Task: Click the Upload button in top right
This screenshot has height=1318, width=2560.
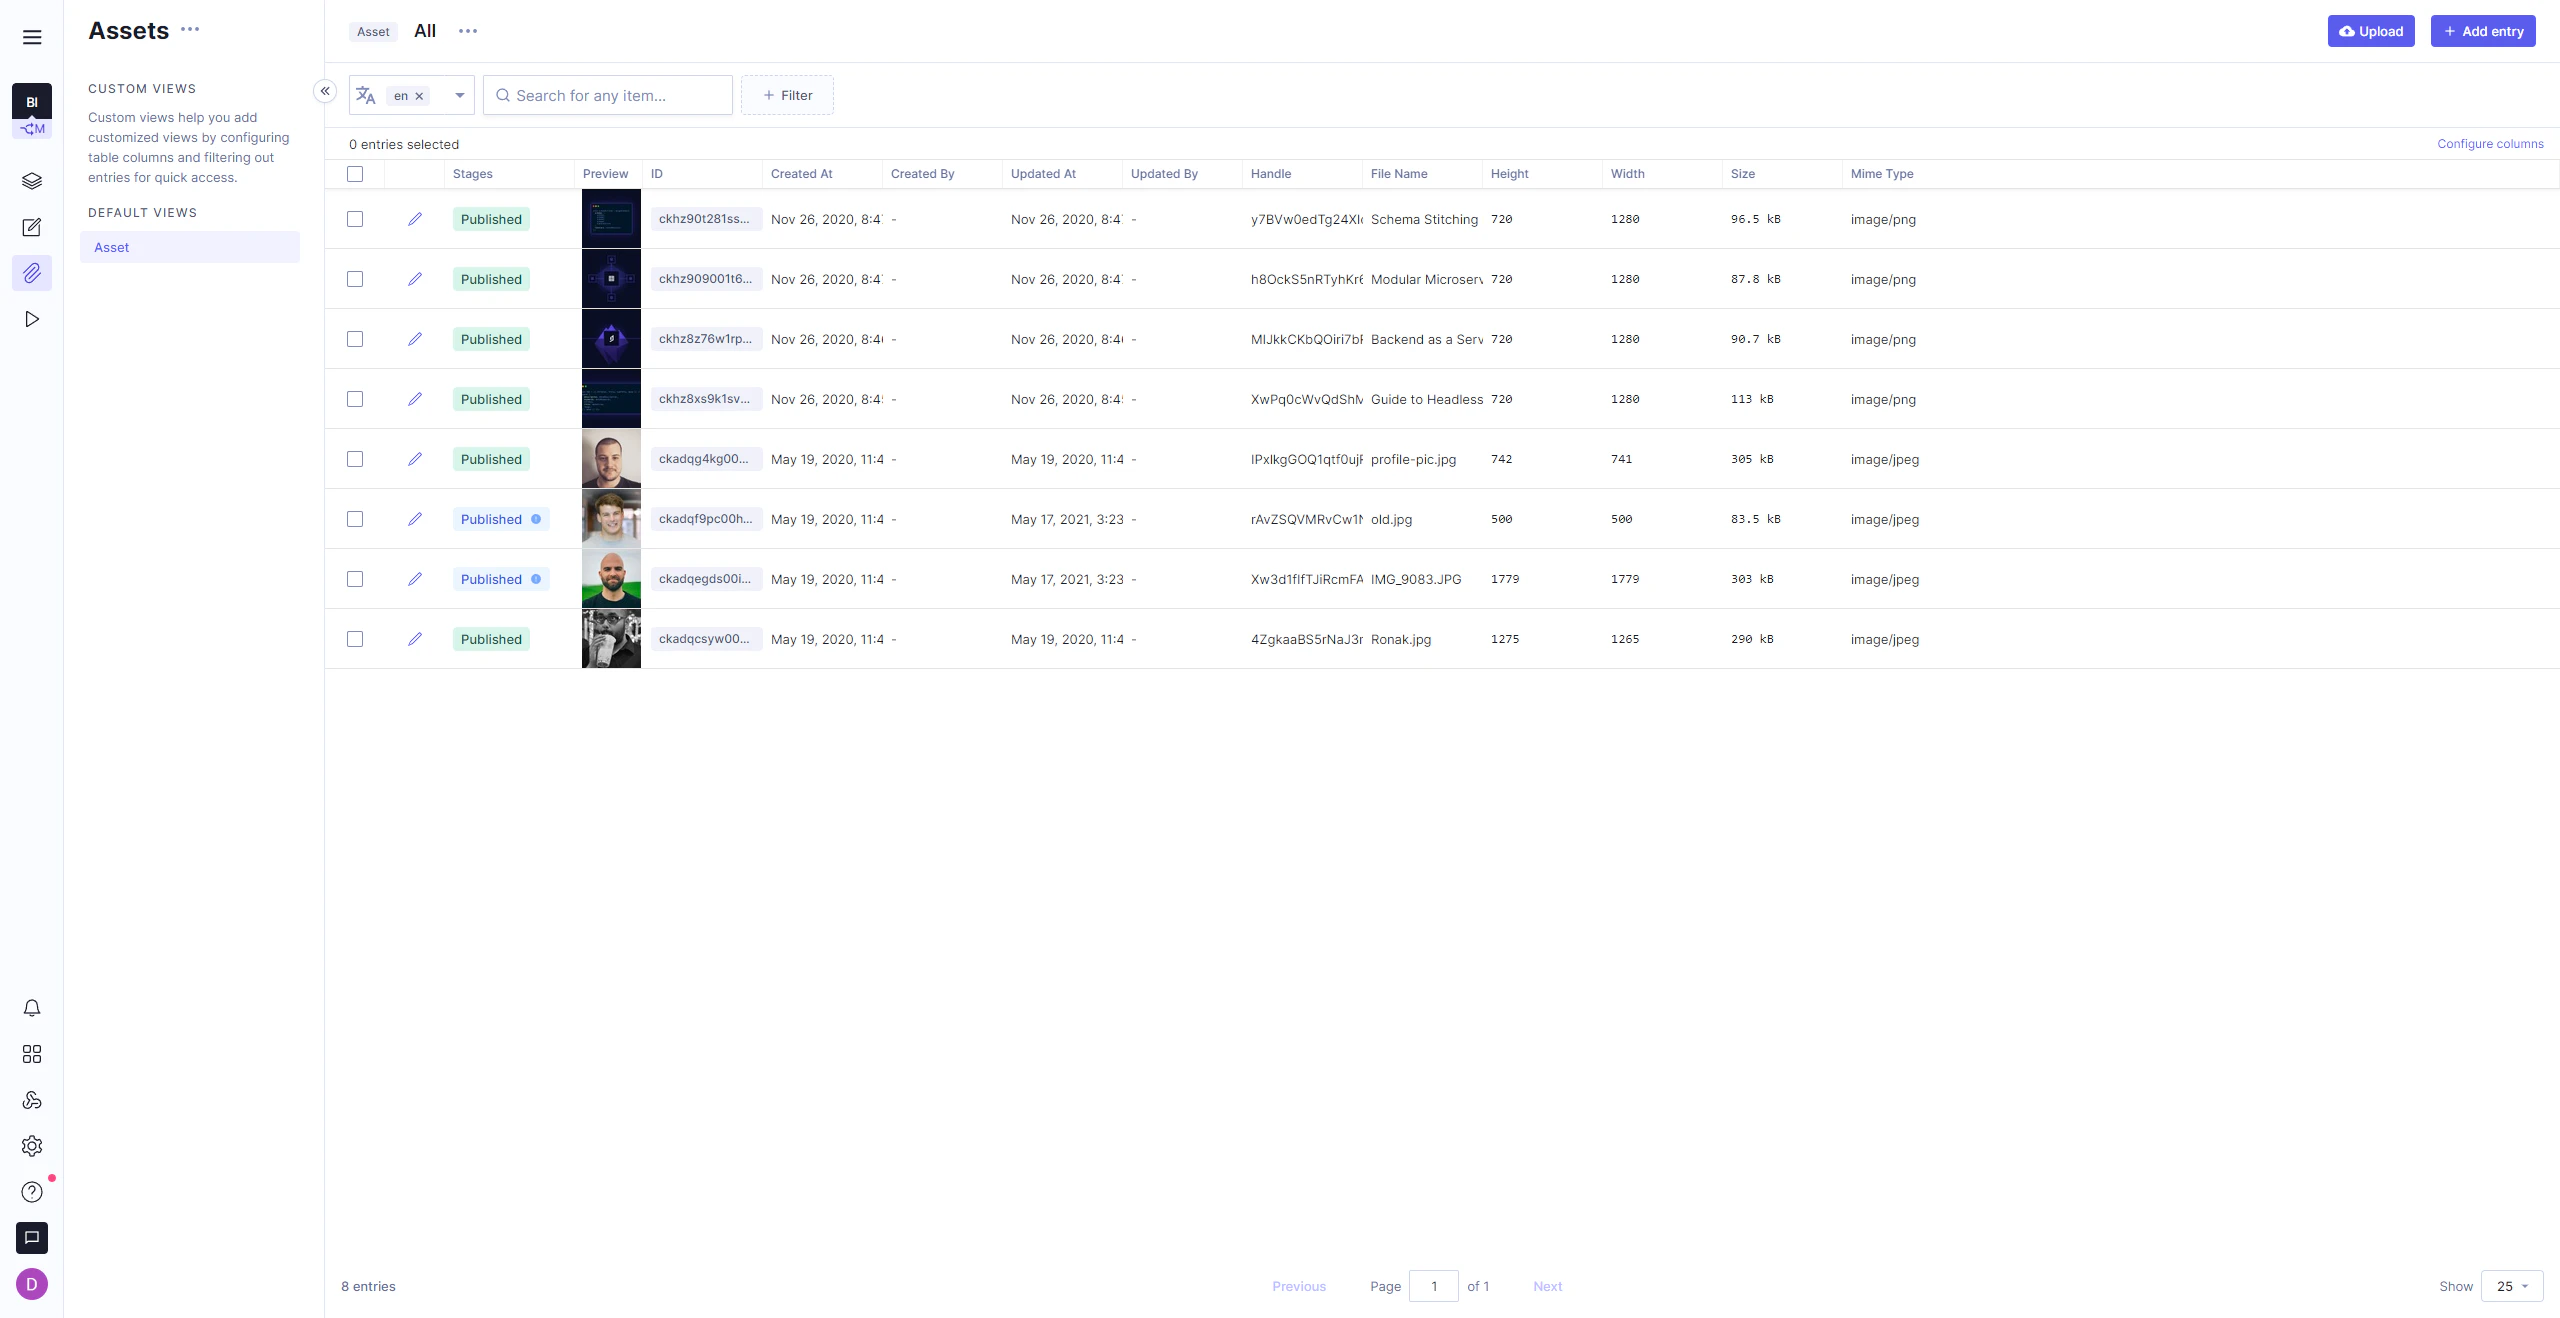Action: [x=2370, y=30]
